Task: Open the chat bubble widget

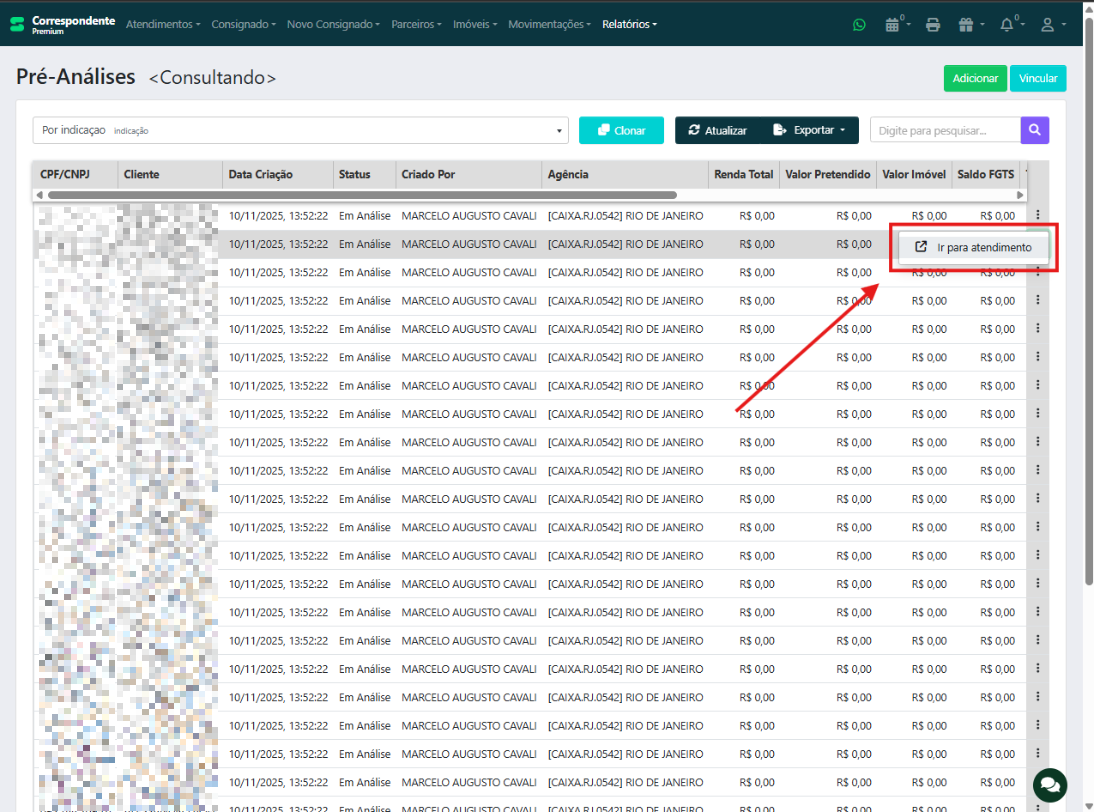Action: point(1050,784)
